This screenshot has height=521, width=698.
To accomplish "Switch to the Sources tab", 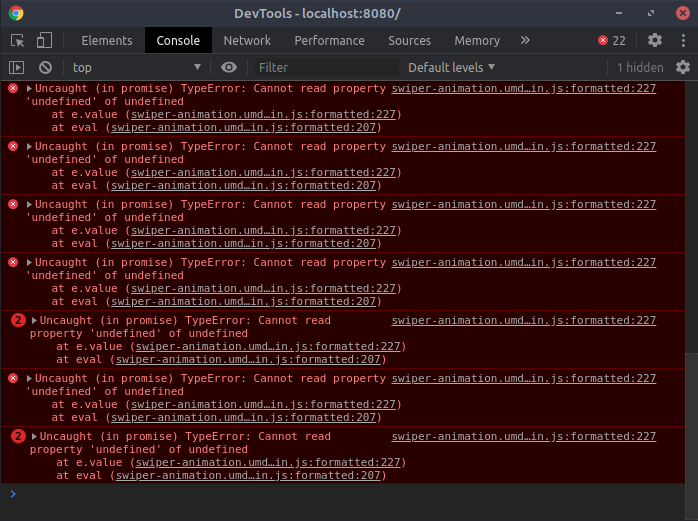I will (x=410, y=41).
